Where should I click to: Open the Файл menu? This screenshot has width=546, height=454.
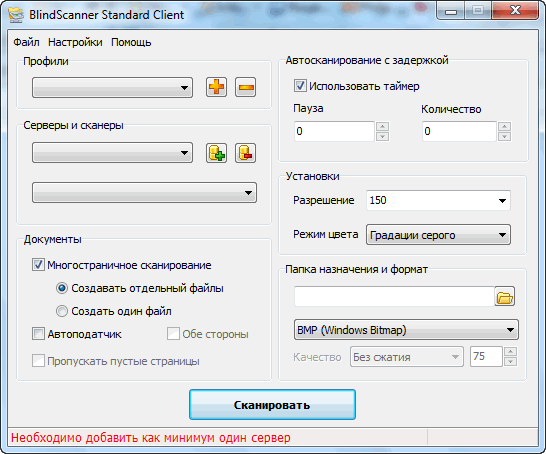(26, 42)
